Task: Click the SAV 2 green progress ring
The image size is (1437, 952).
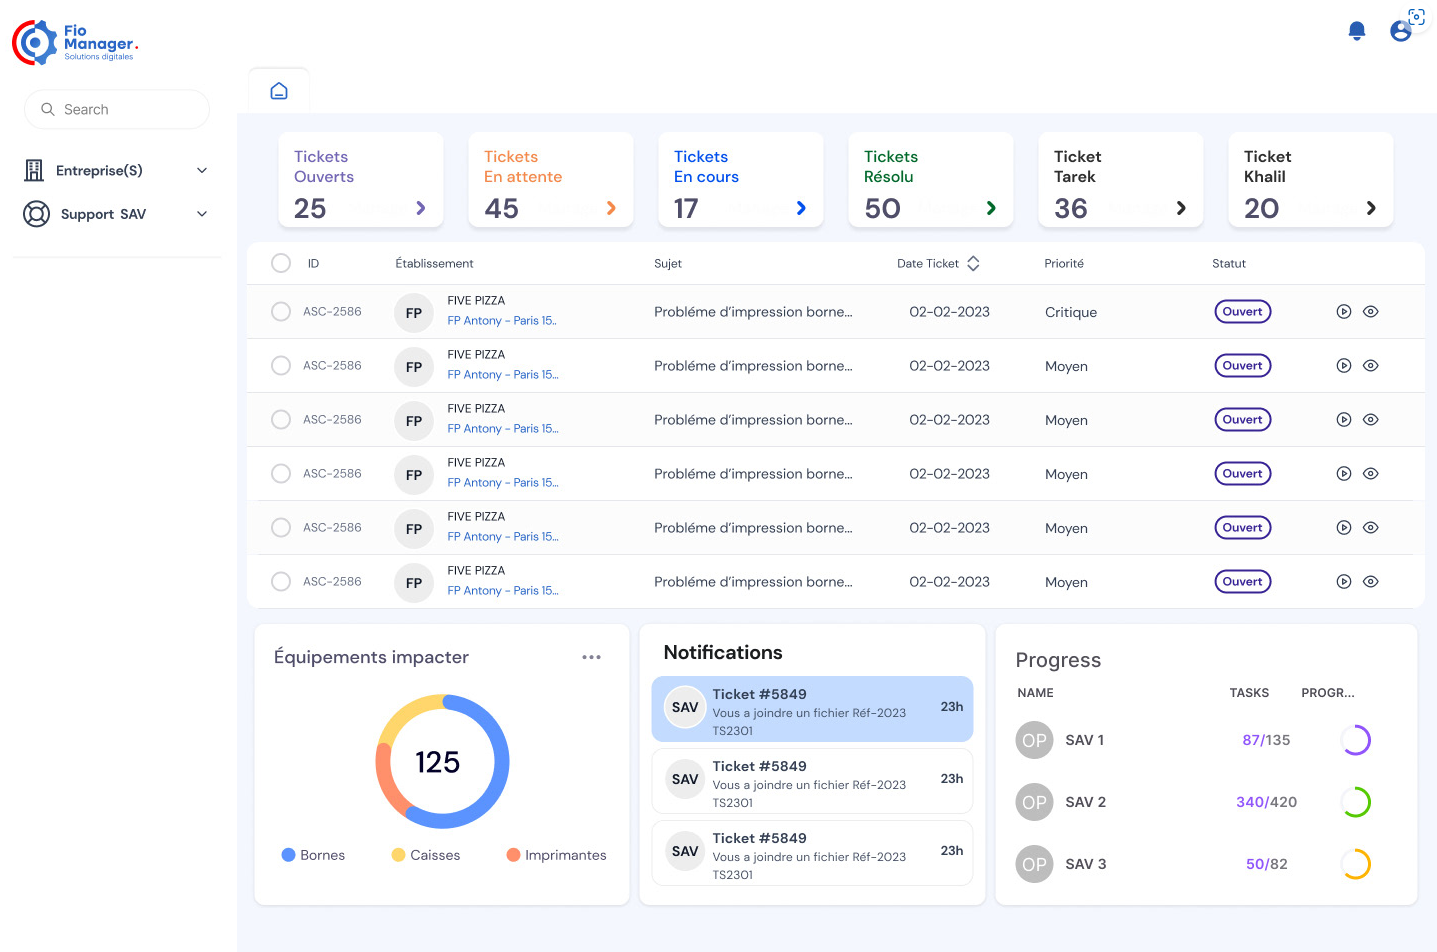Action: [1355, 802]
